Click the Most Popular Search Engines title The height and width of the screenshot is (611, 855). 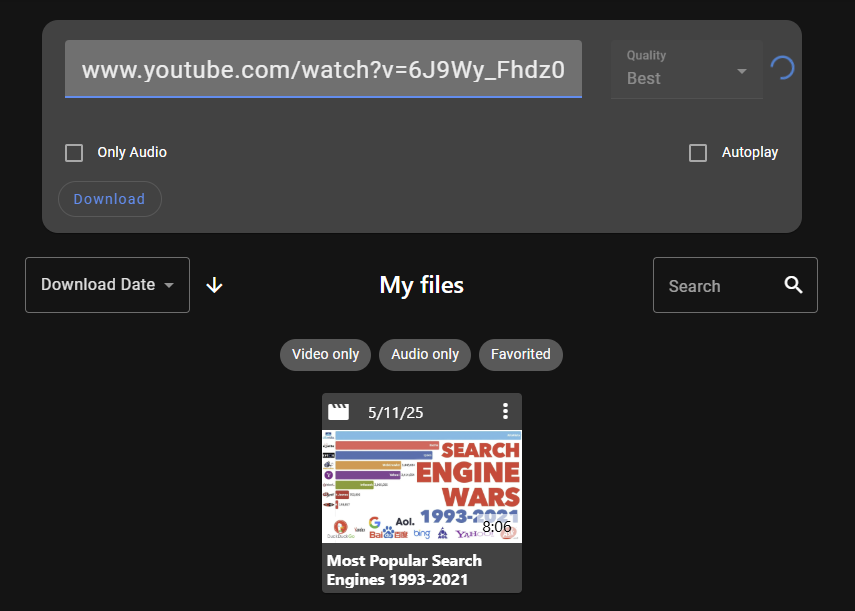(404, 570)
